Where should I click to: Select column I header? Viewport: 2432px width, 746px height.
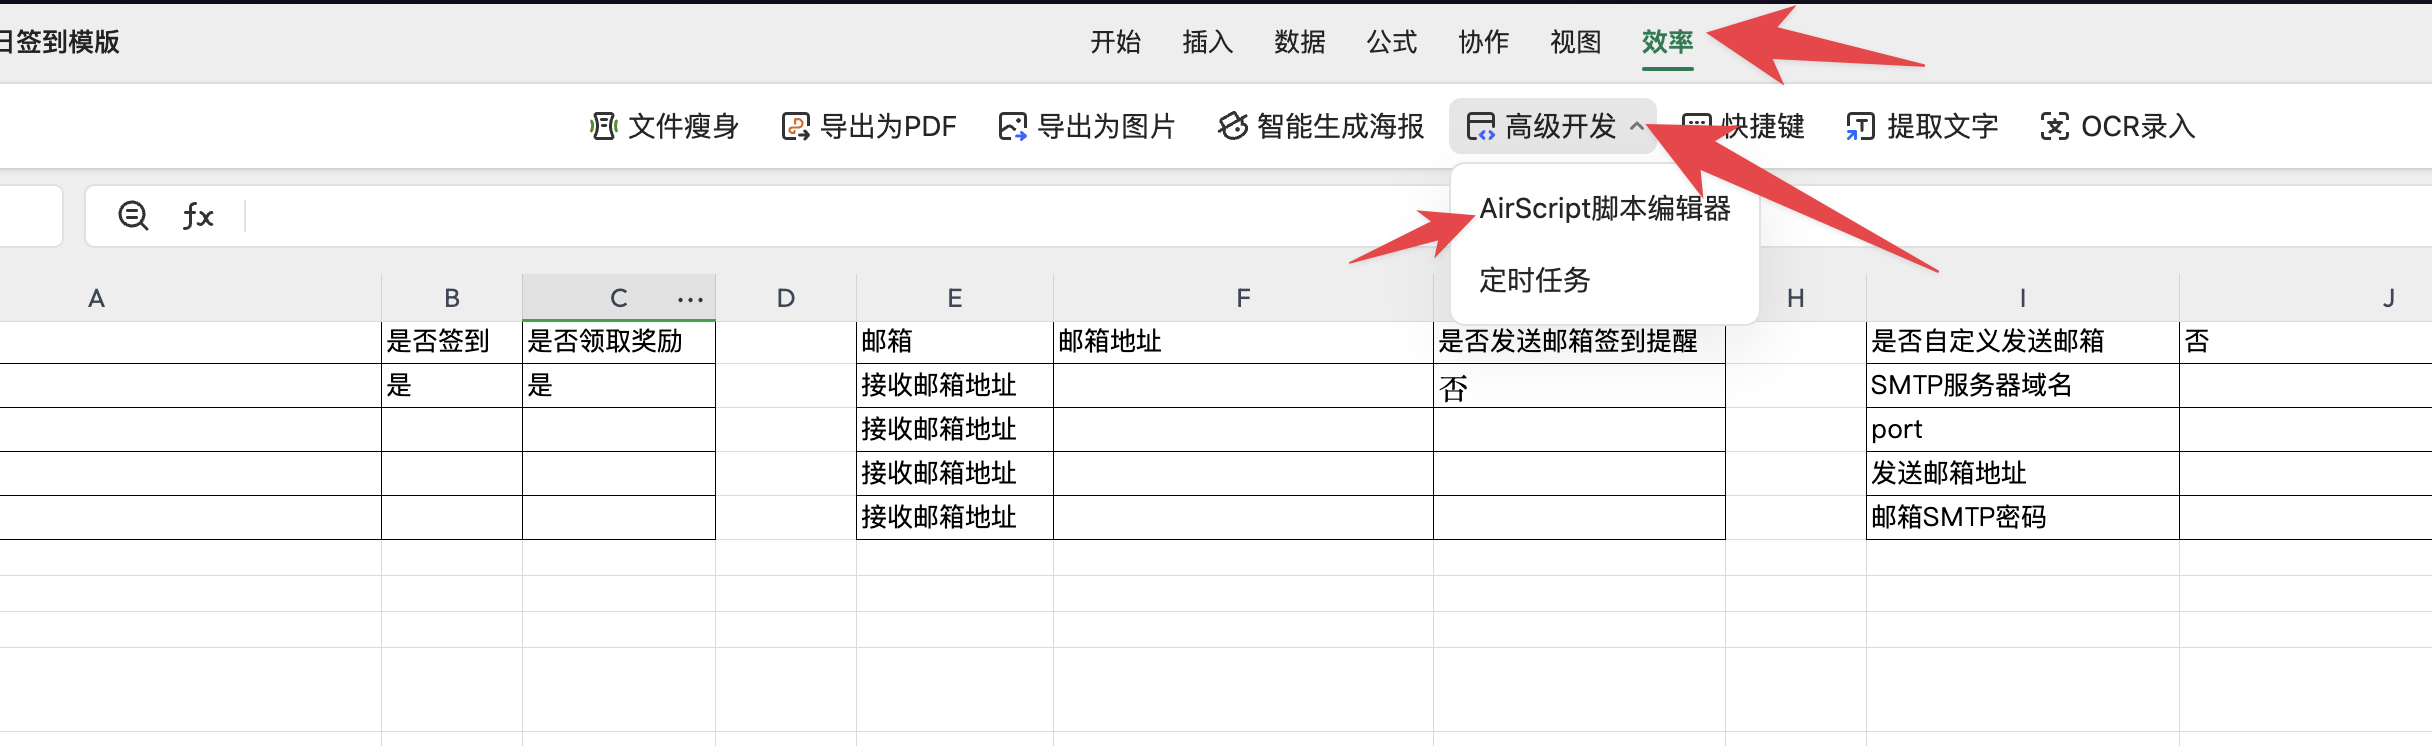click(2023, 298)
